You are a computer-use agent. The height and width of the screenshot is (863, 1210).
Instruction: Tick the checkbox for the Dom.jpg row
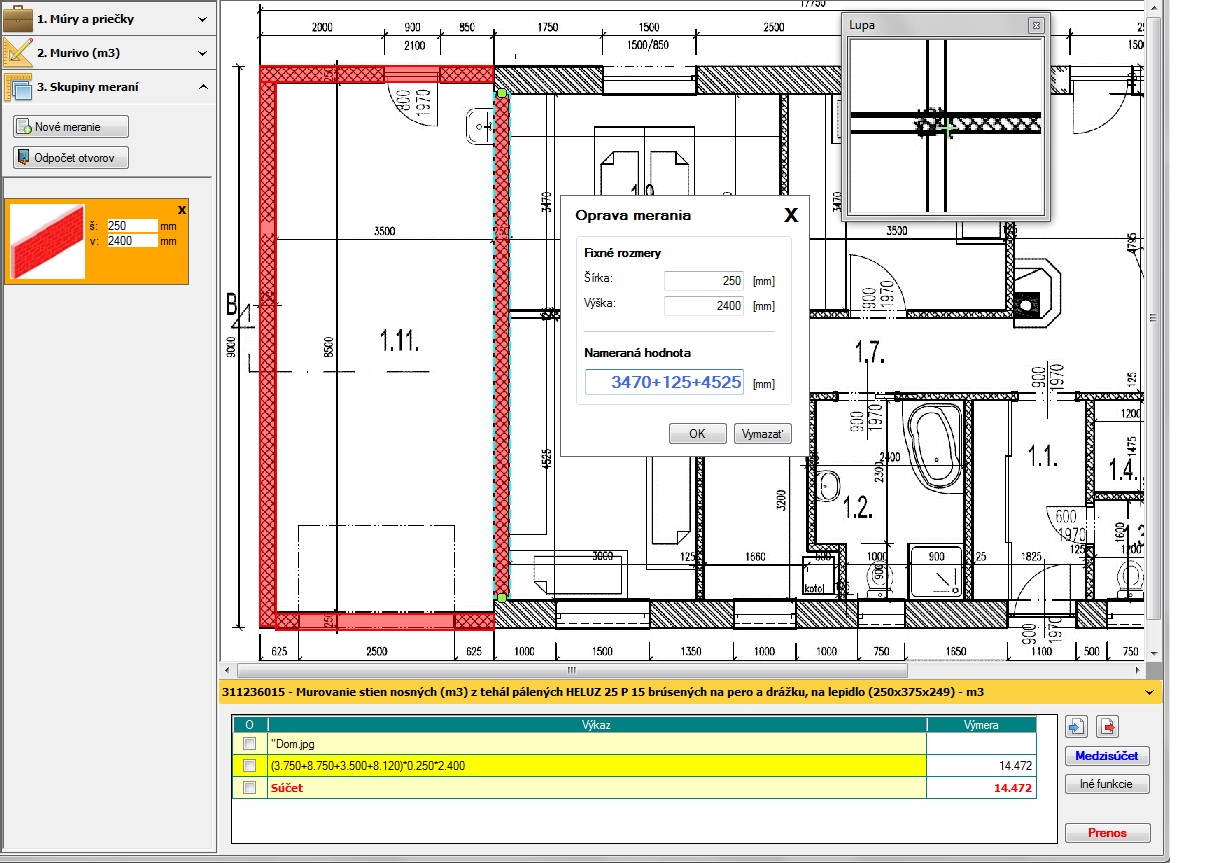[x=250, y=744]
